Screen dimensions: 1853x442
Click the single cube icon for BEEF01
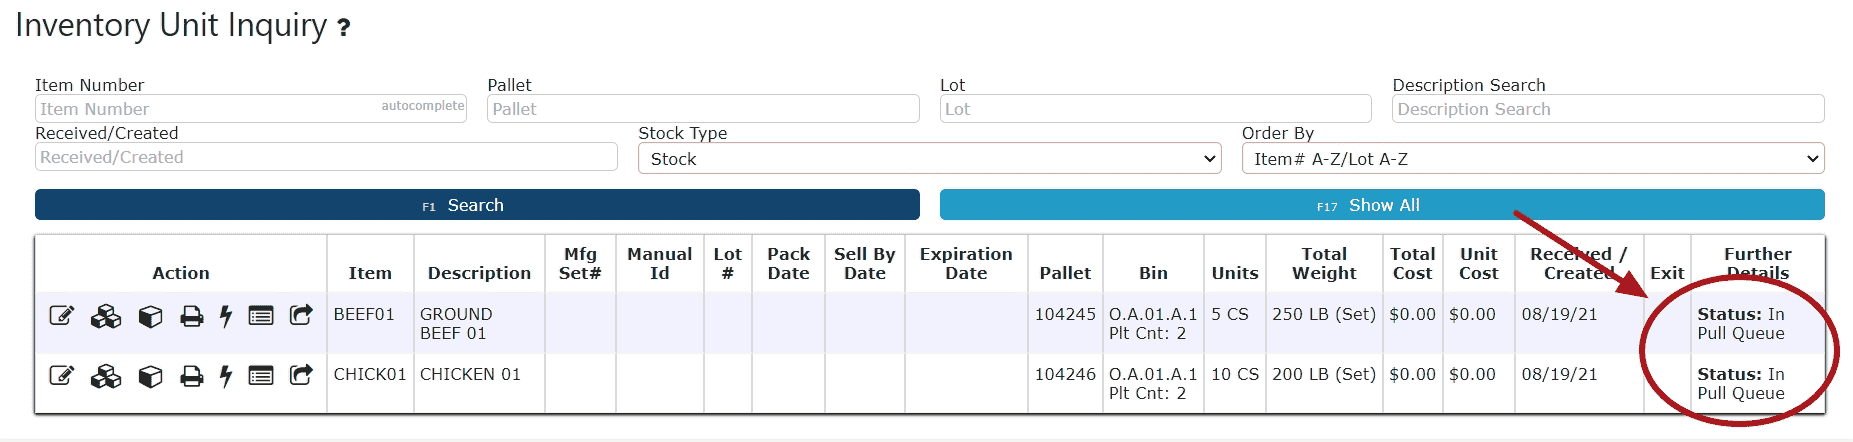(x=150, y=317)
